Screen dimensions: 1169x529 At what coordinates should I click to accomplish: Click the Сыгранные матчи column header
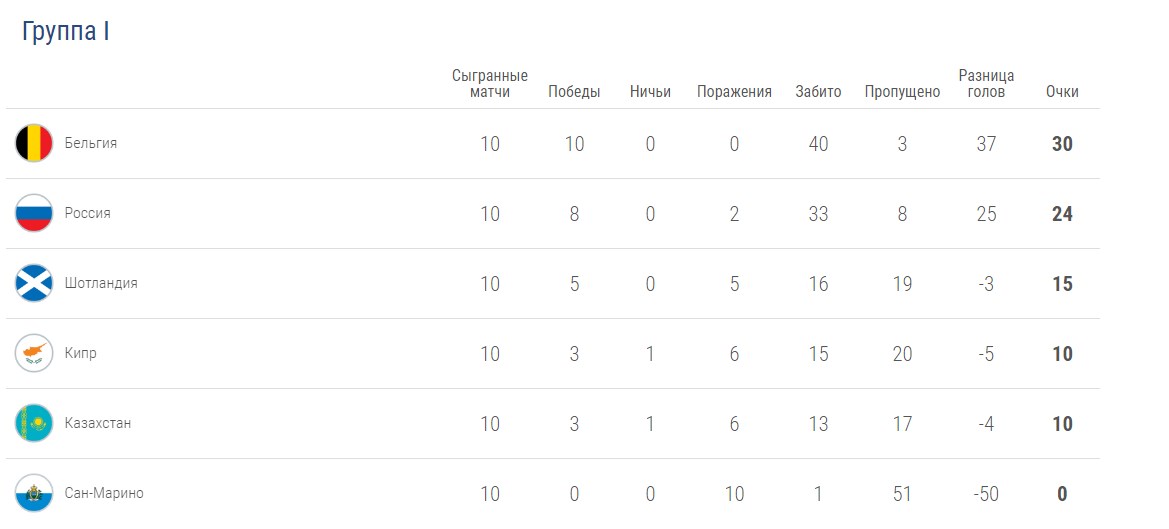coord(490,84)
